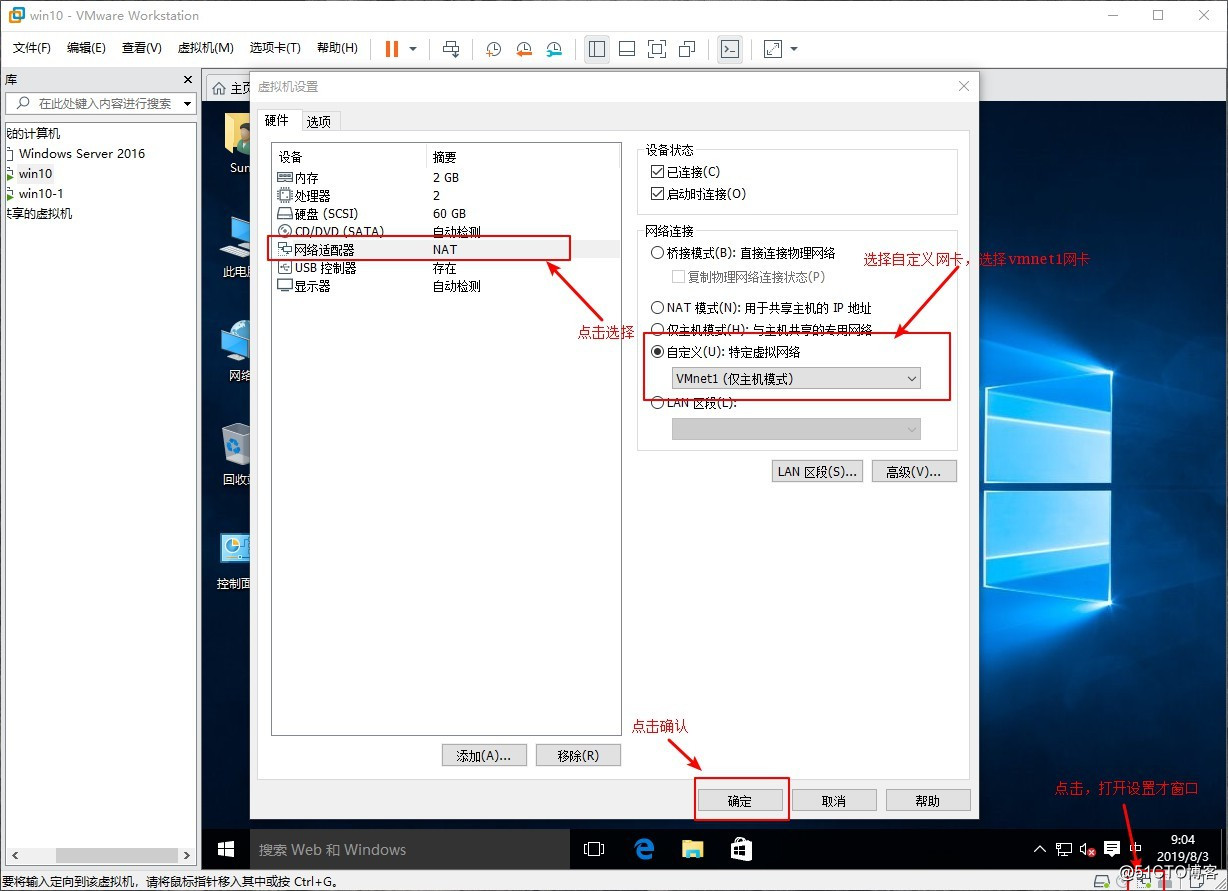Toggle the 启动时连接(O) checkbox
Image resolution: width=1228 pixels, height=891 pixels.
click(x=657, y=194)
